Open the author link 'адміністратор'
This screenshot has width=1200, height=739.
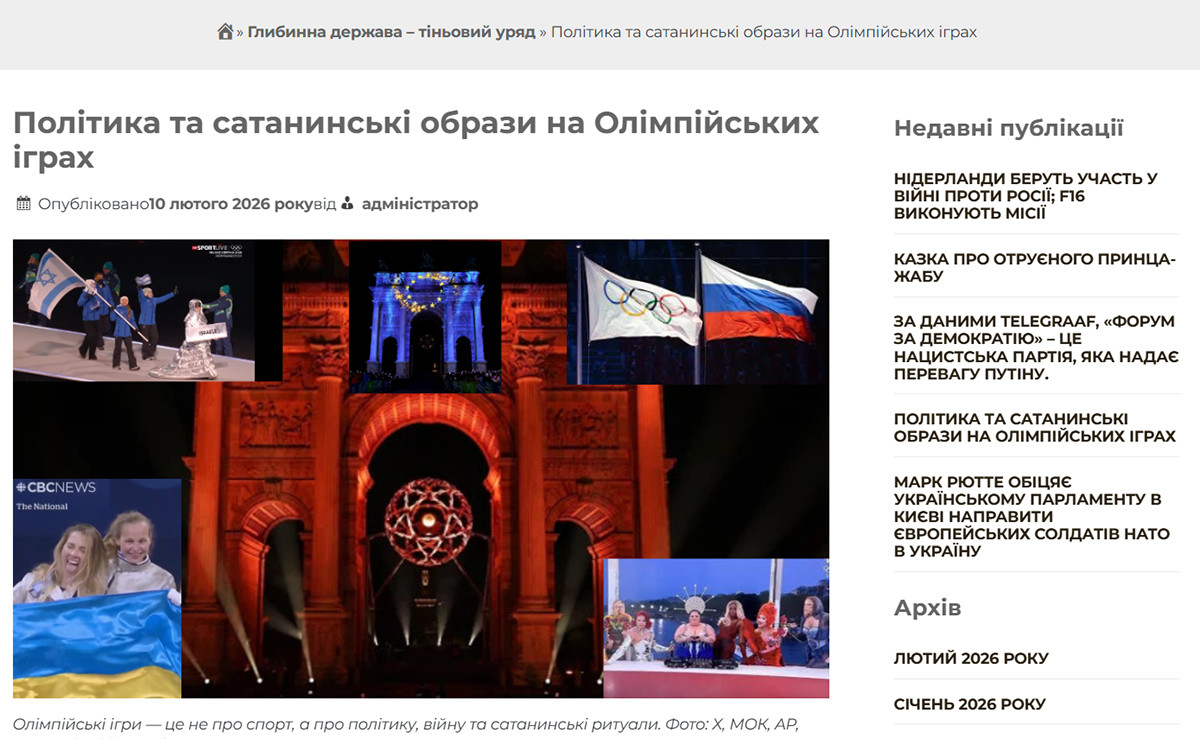pos(420,204)
